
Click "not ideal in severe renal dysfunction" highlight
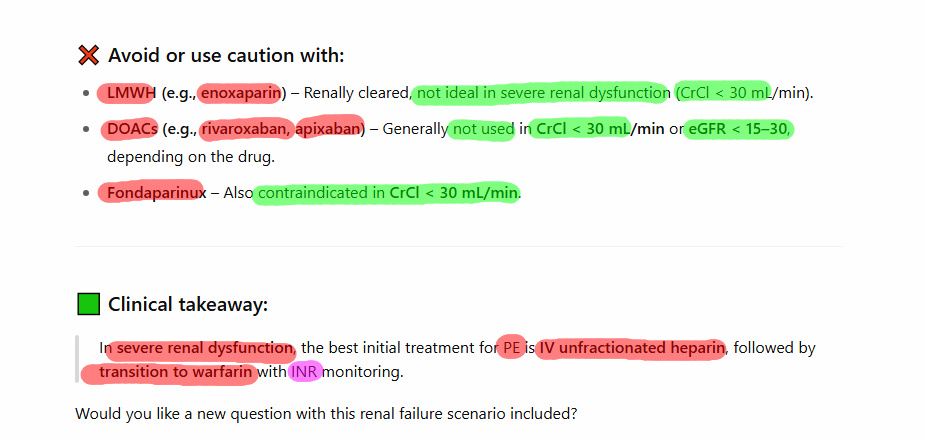[542, 93]
